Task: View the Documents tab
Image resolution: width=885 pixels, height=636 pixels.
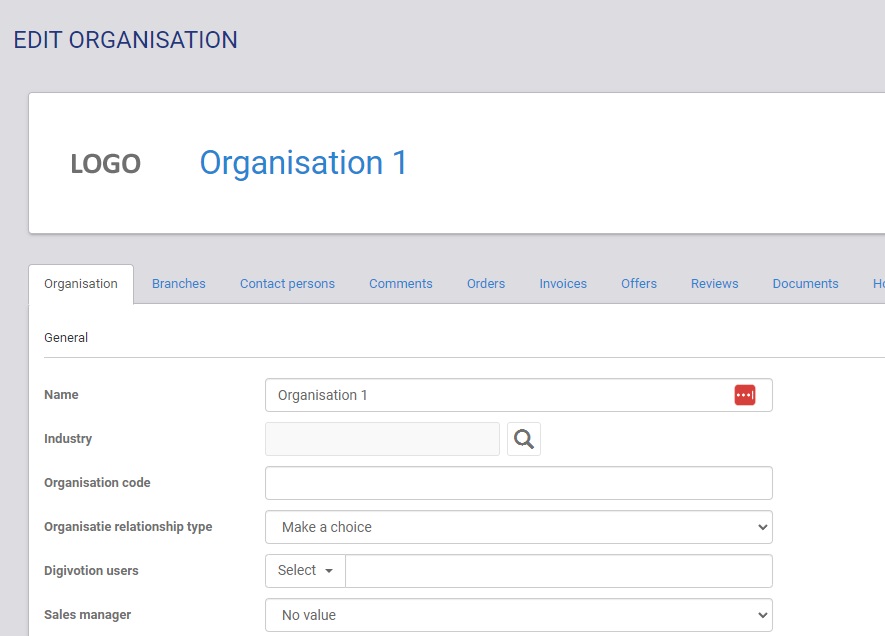Action: (x=805, y=284)
